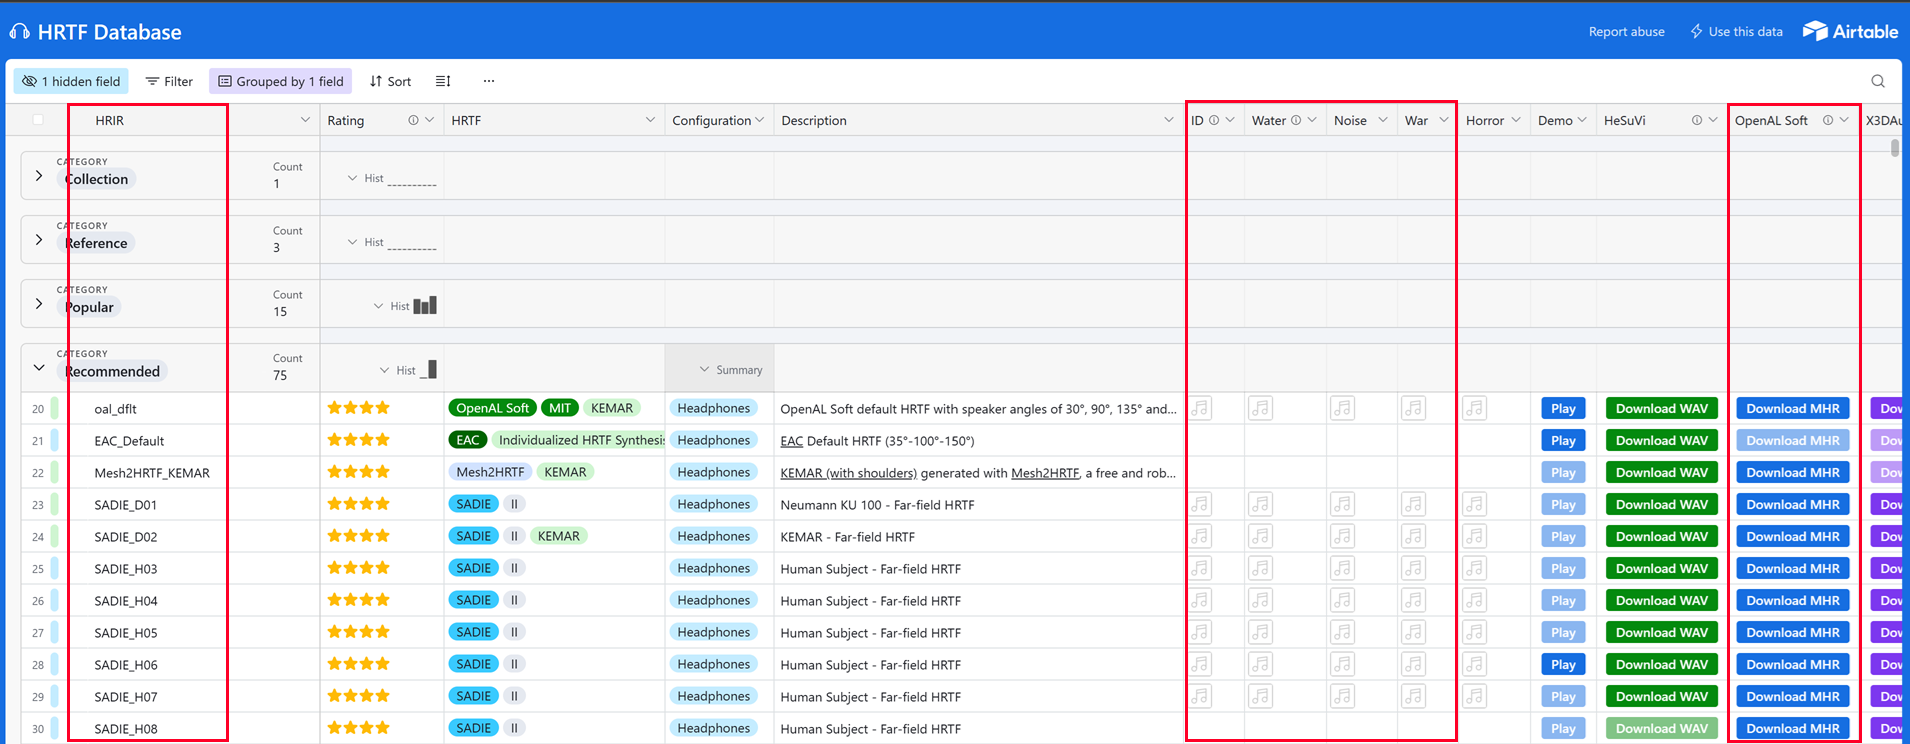Image resolution: width=1910 pixels, height=744 pixels.
Task: Play the EAC_Default demo
Action: tap(1563, 440)
